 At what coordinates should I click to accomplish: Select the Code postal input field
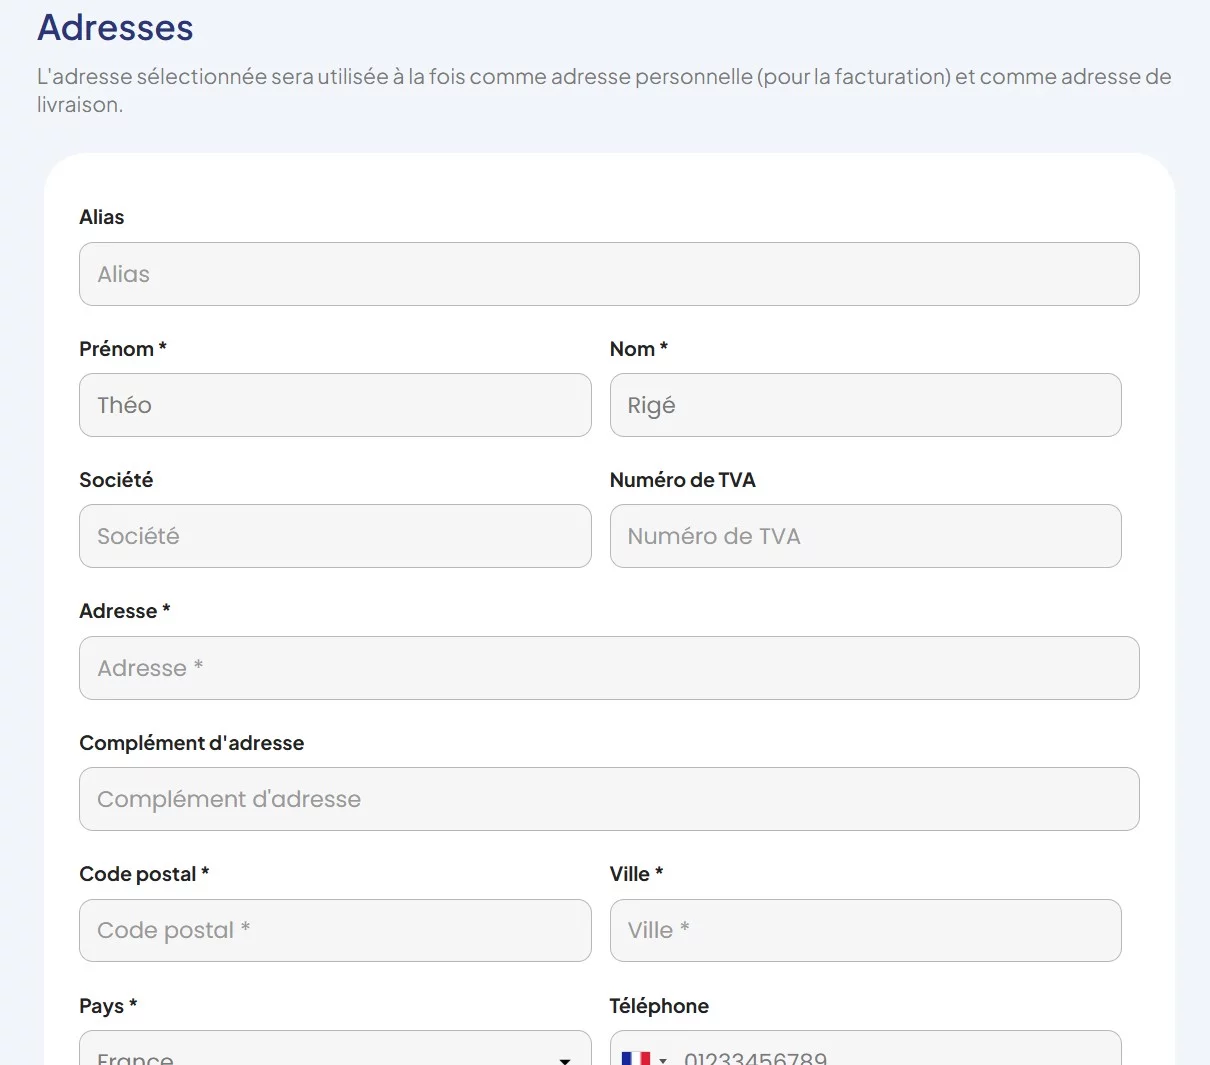pyautogui.click(x=334, y=930)
